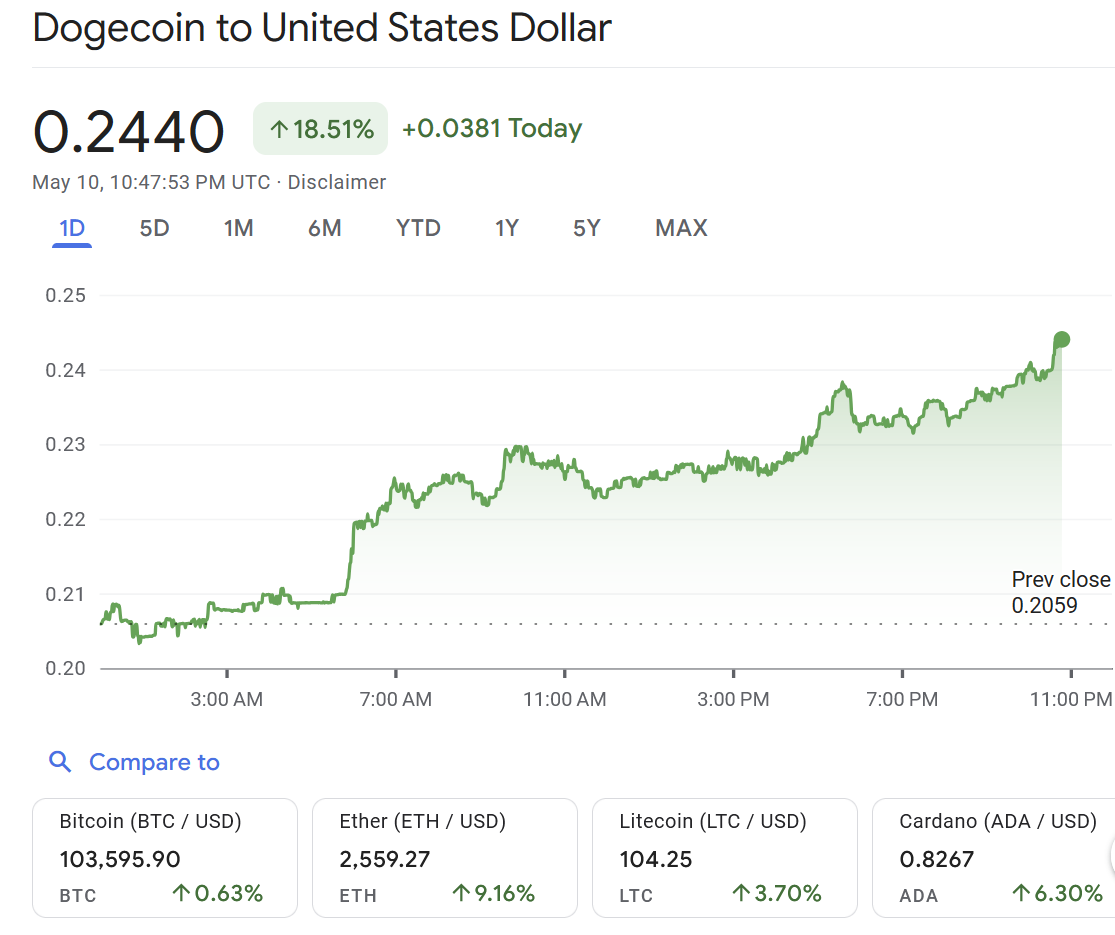Open the 5Y chart range
This screenshot has height=935, width=1115.
click(x=586, y=229)
